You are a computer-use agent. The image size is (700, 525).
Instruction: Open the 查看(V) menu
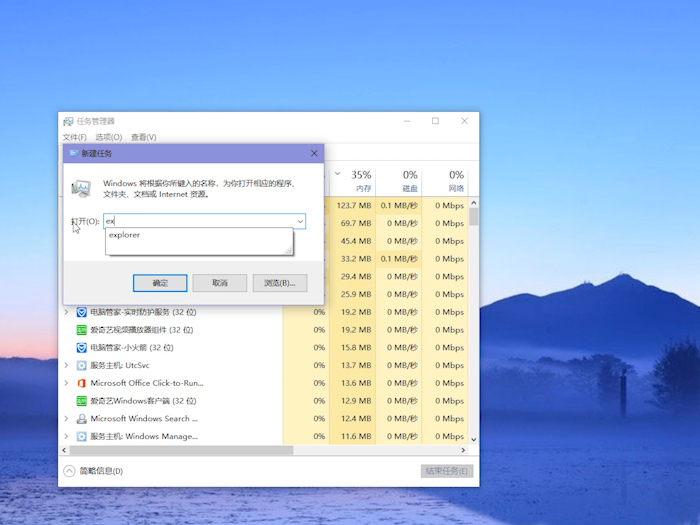(x=143, y=137)
